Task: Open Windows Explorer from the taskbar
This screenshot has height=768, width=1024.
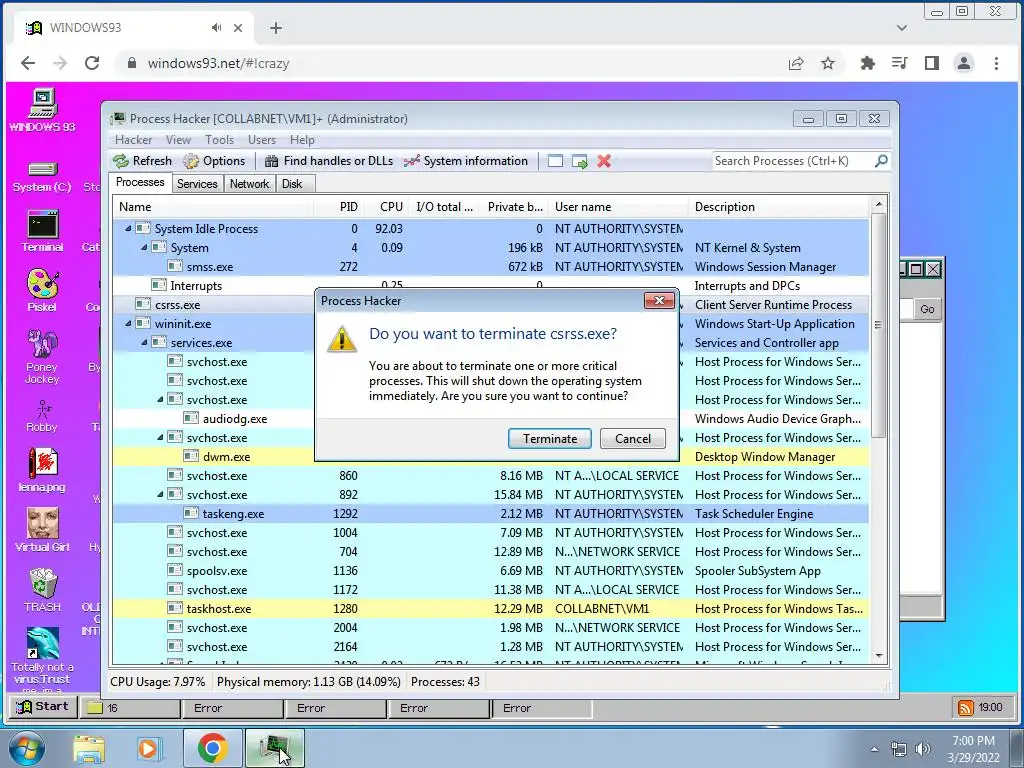Action: pos(89,748)
